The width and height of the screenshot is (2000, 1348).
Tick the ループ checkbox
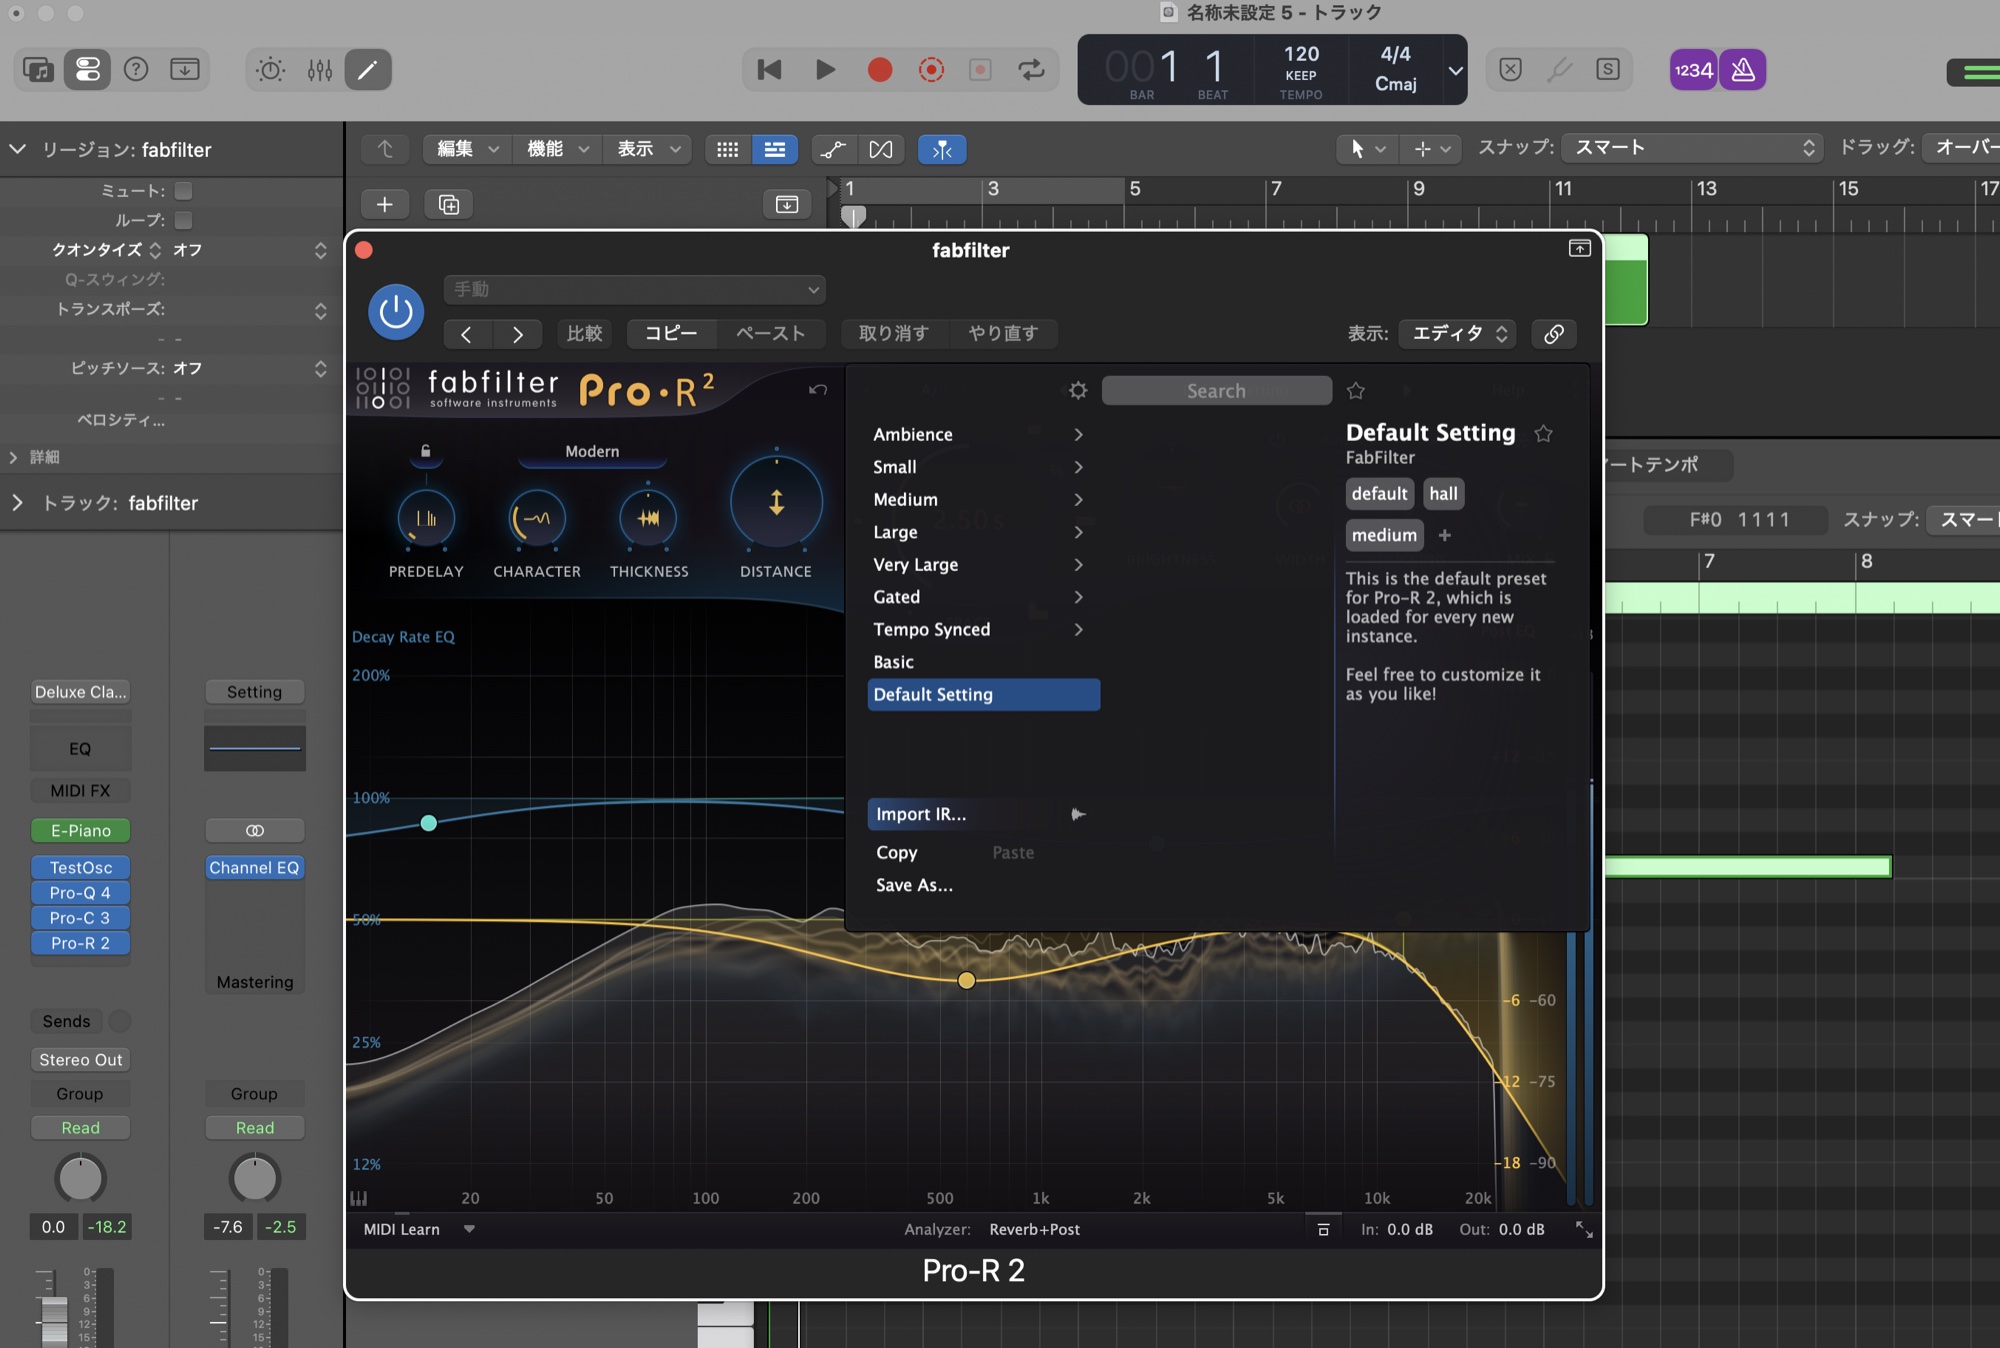click(183, 220)
